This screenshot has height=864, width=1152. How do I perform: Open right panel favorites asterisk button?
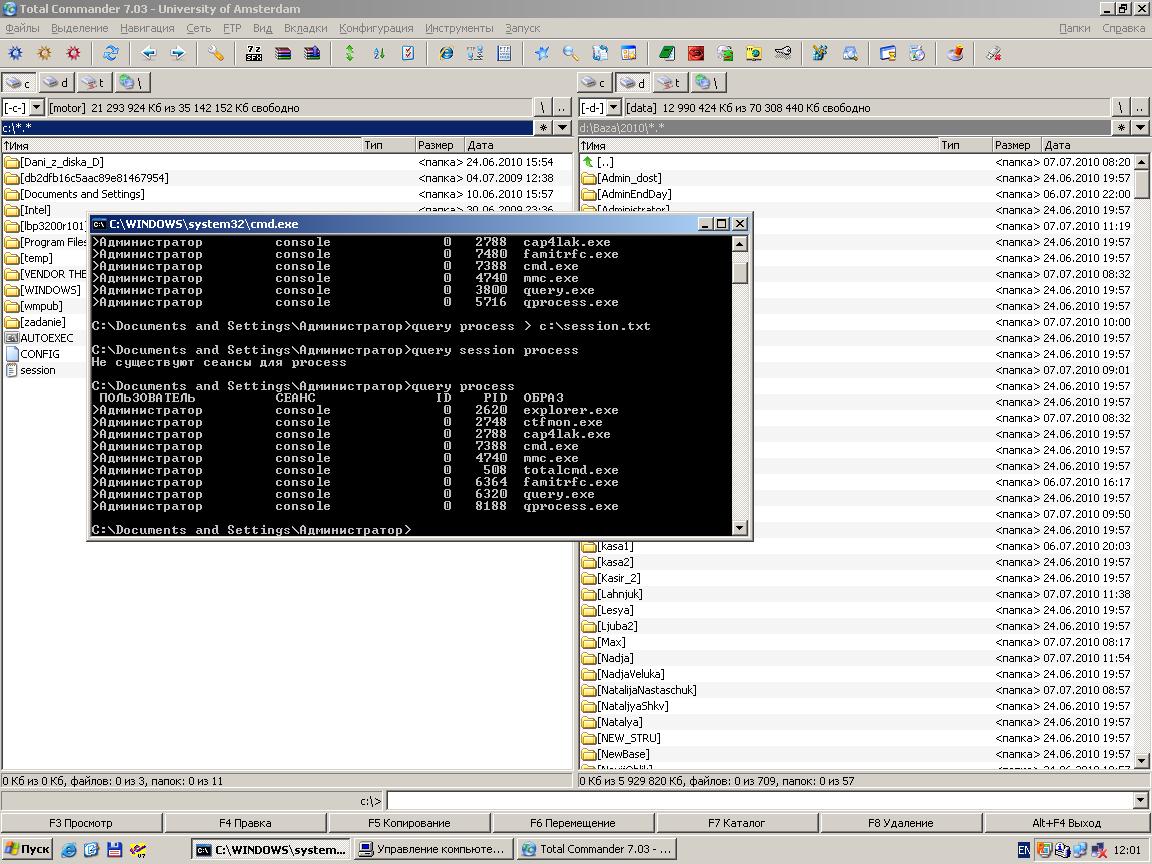click(1120, 128)
